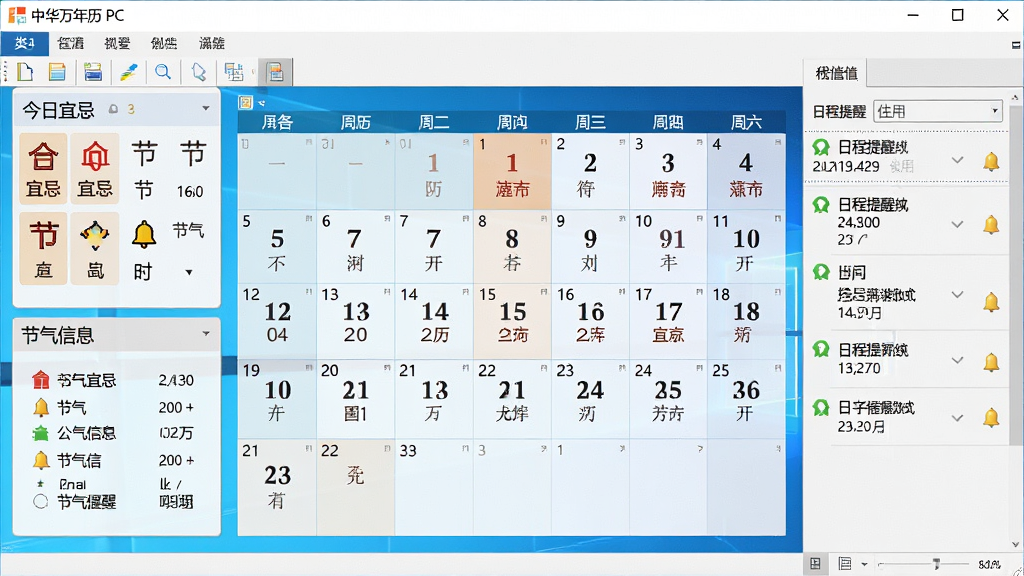This screenshot has width=1024, height=576.
Task: Open the fourth menu bar item
Action: click(x=164, y=43)
